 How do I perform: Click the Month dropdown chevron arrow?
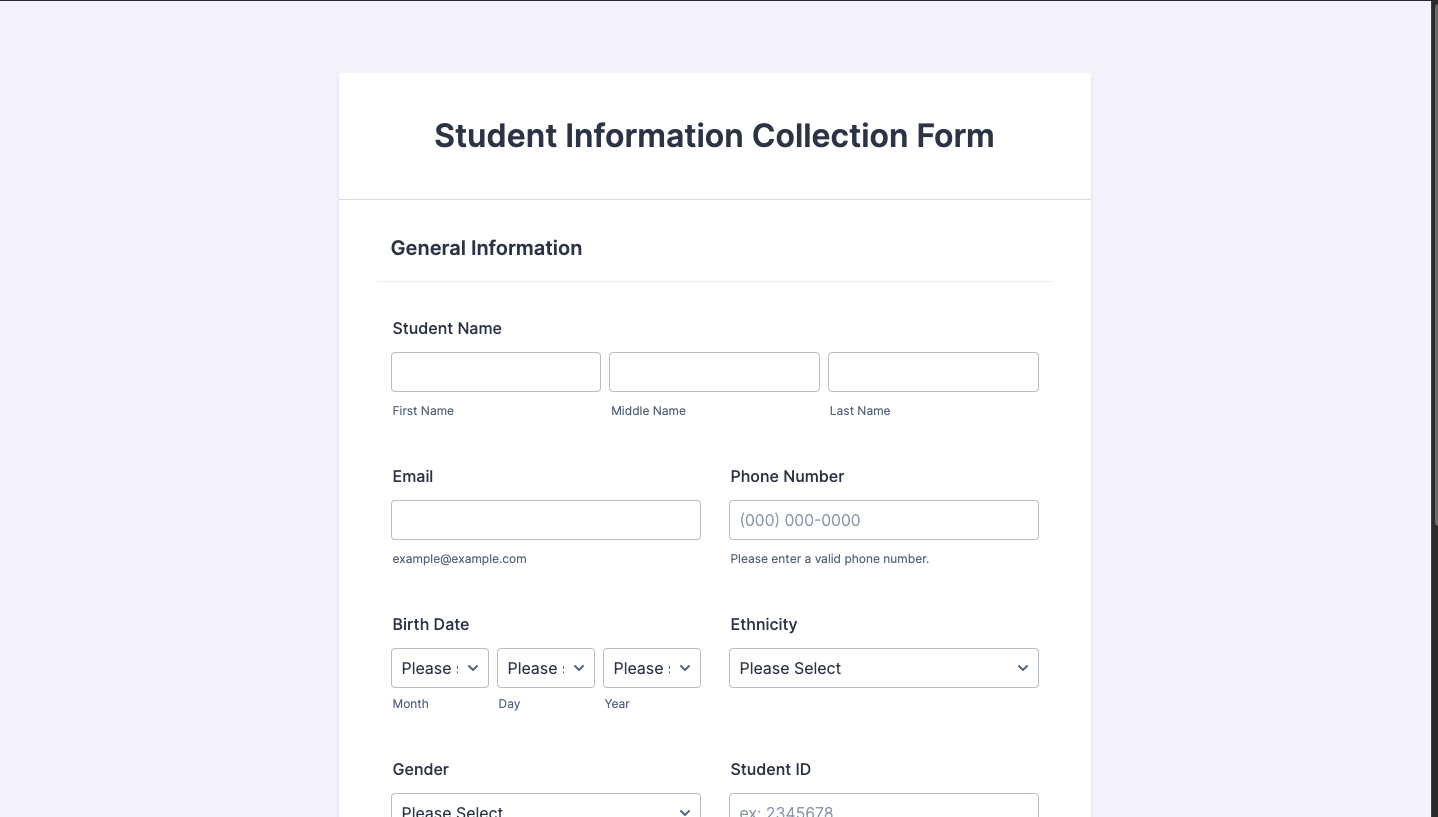click(473, 668)
